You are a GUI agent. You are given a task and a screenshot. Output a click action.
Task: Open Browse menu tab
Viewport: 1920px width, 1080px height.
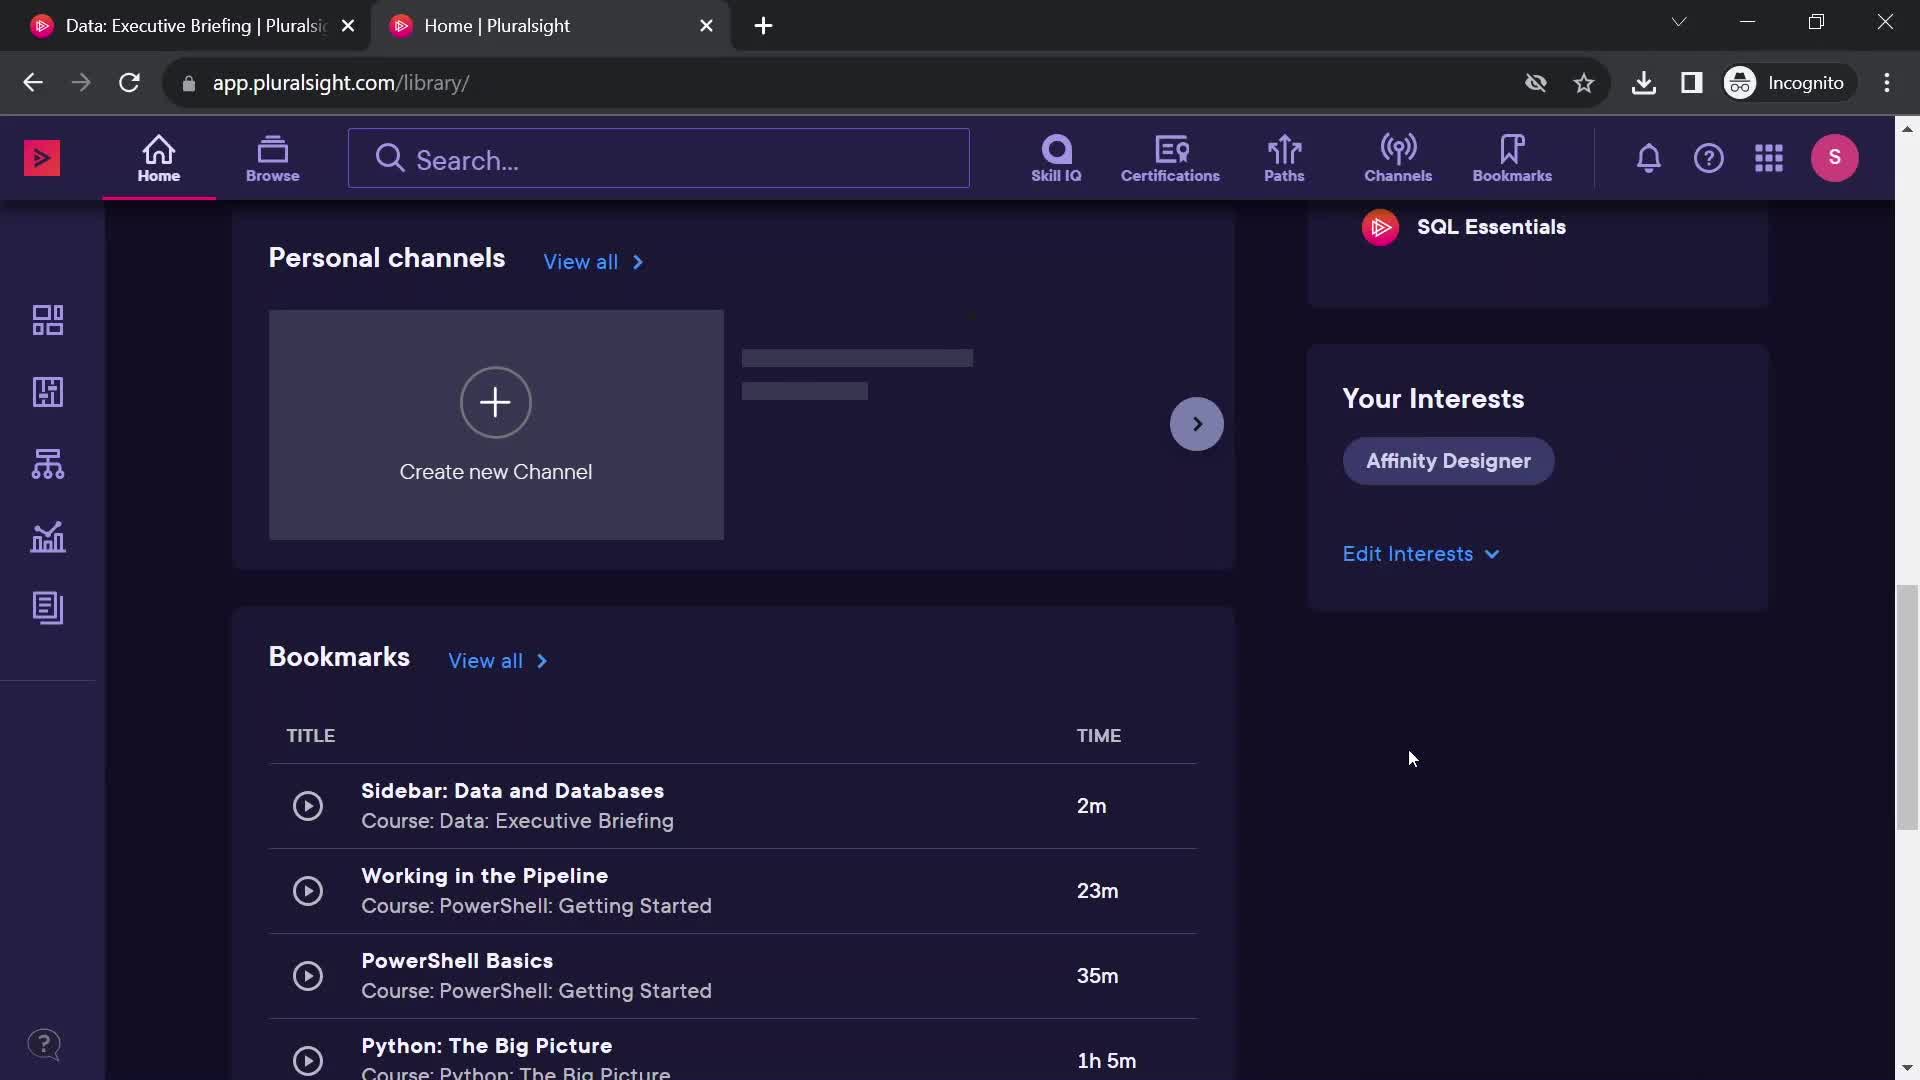click(272, 157)
